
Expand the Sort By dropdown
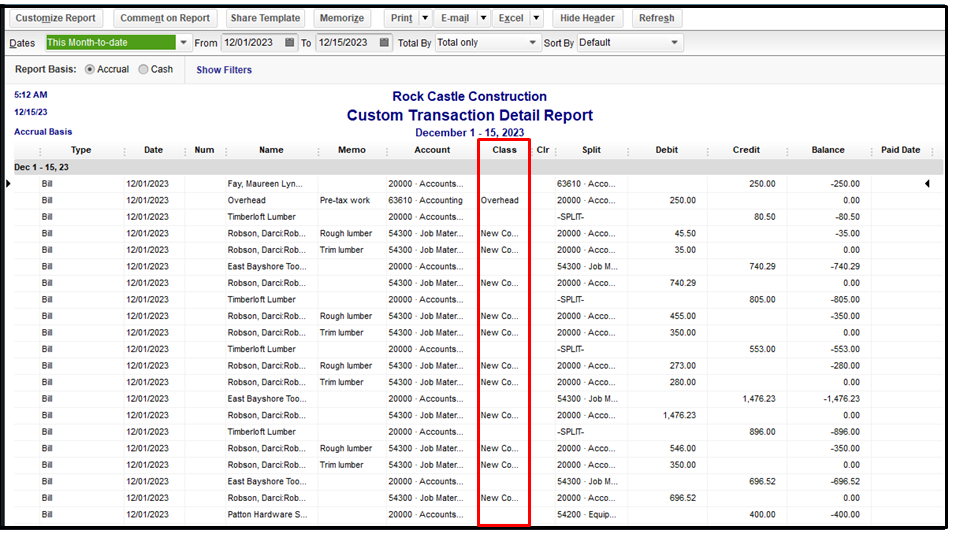[x=674, y=43]
